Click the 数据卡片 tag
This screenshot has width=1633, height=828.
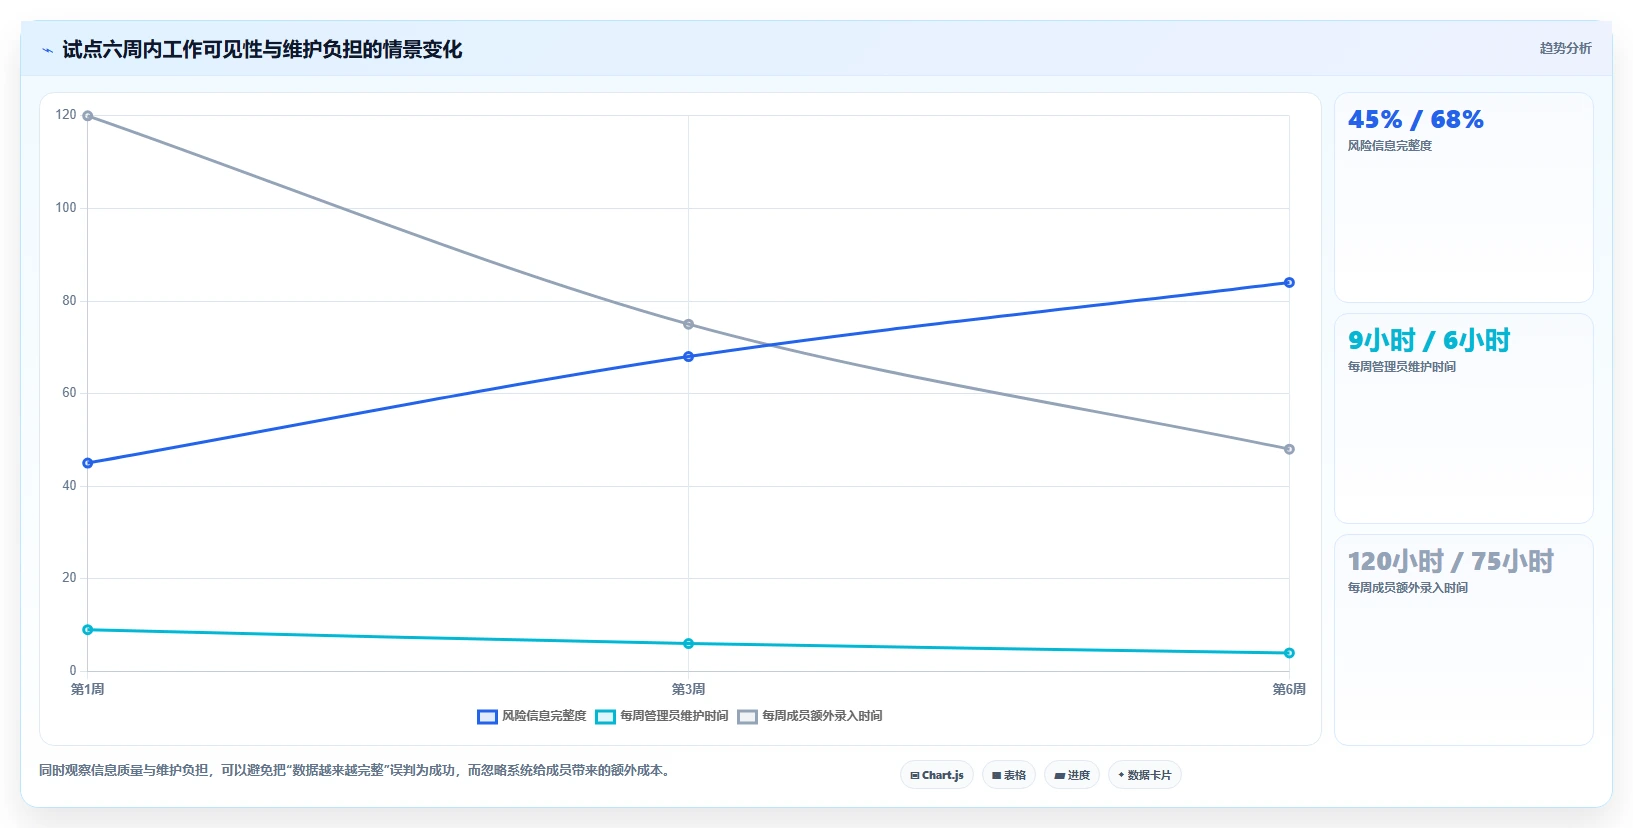pyautogui.click(x=1145, y=775)
